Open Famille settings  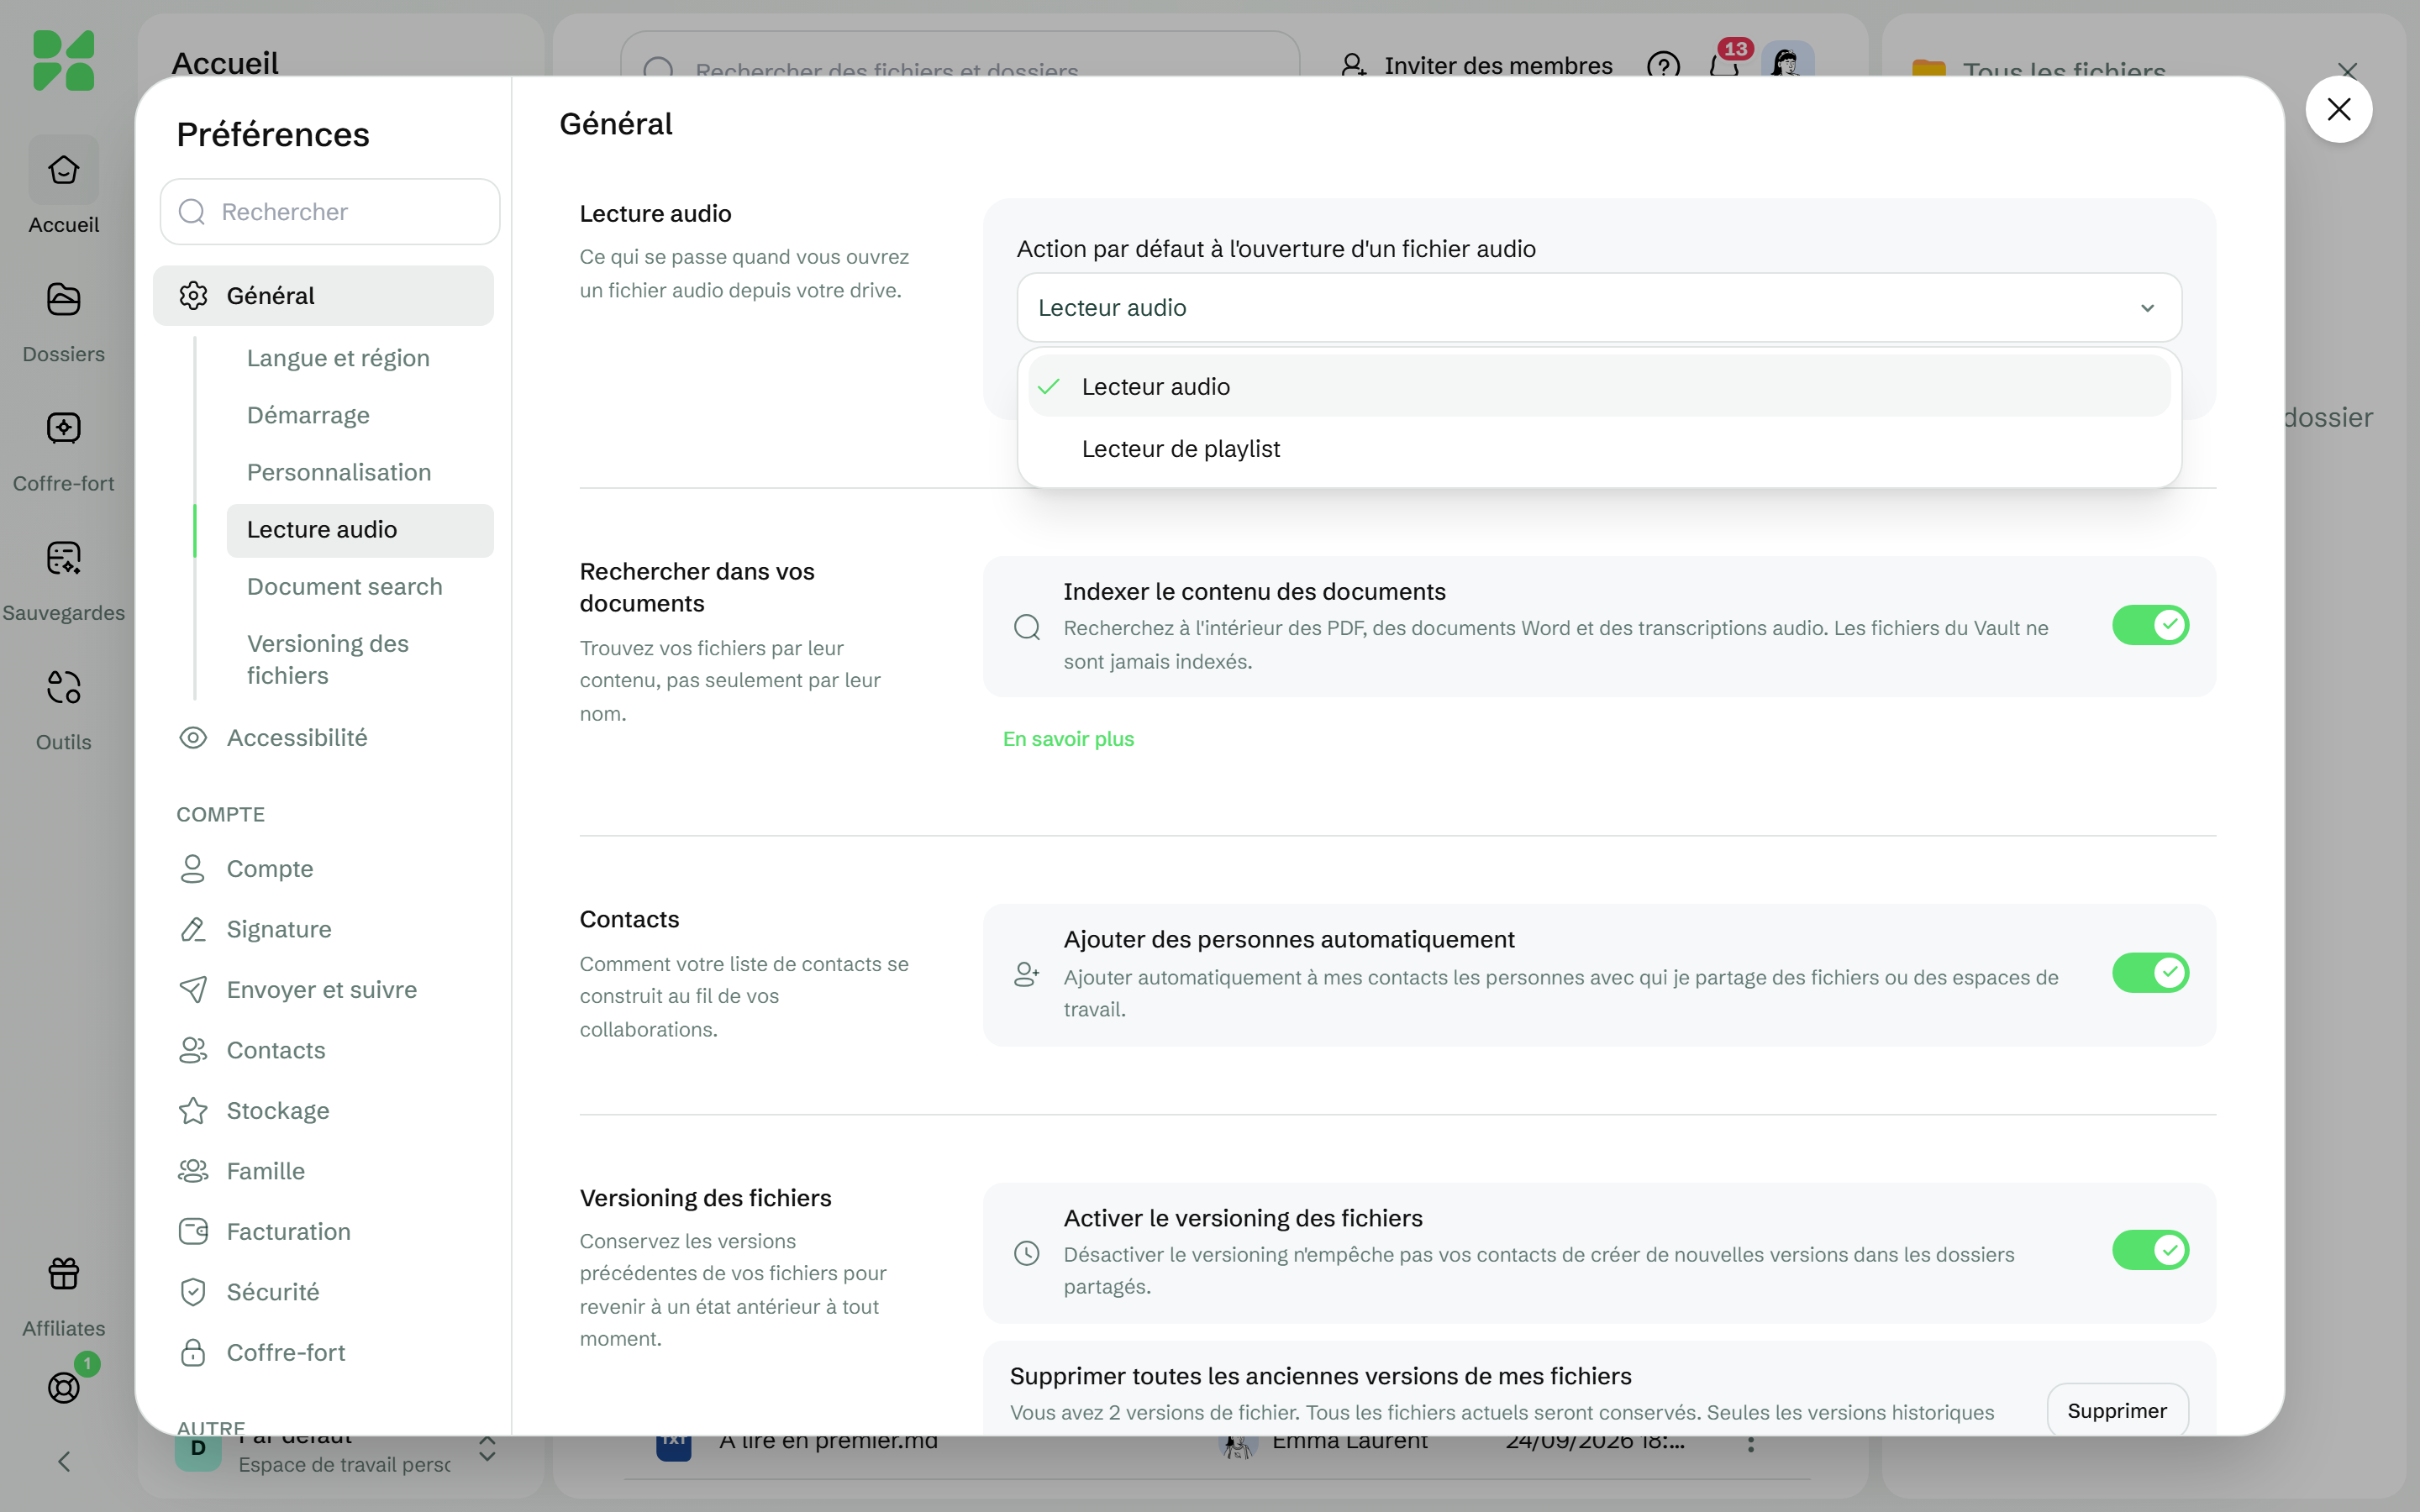point(323,1171)
